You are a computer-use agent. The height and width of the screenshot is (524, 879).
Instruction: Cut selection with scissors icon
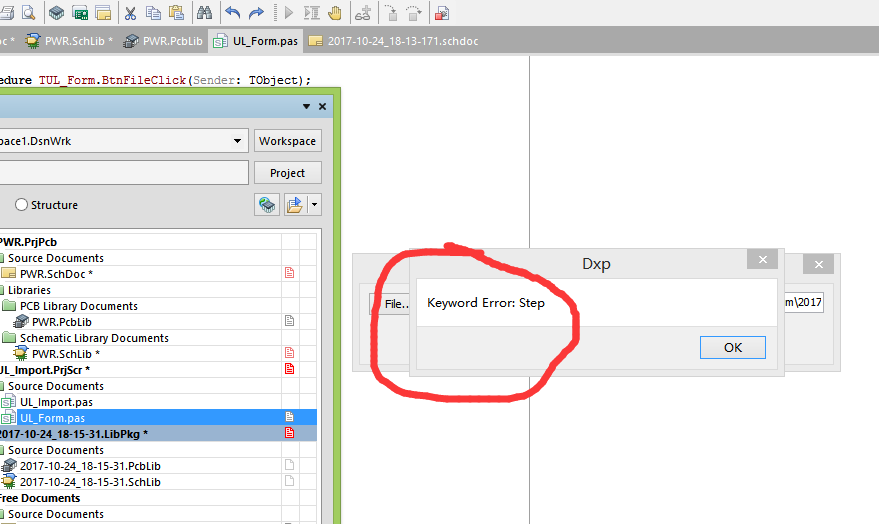click(x=131, y=12)
